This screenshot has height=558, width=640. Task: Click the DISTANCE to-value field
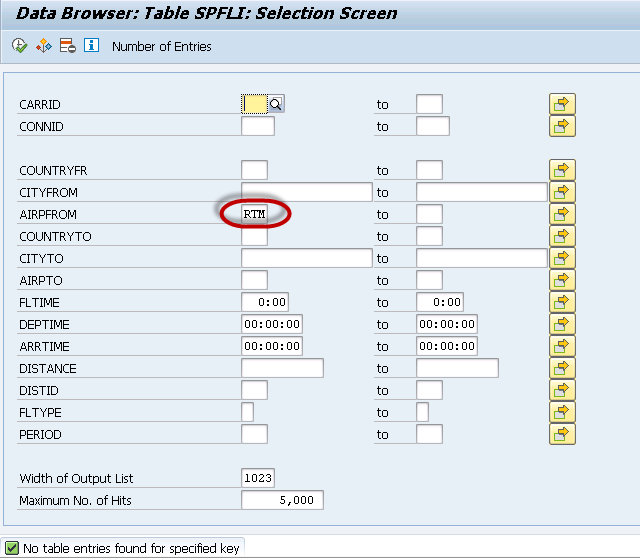point(457,369)
